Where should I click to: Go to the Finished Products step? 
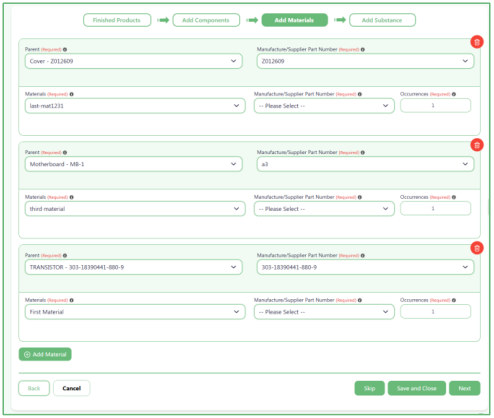click(117, 20)
